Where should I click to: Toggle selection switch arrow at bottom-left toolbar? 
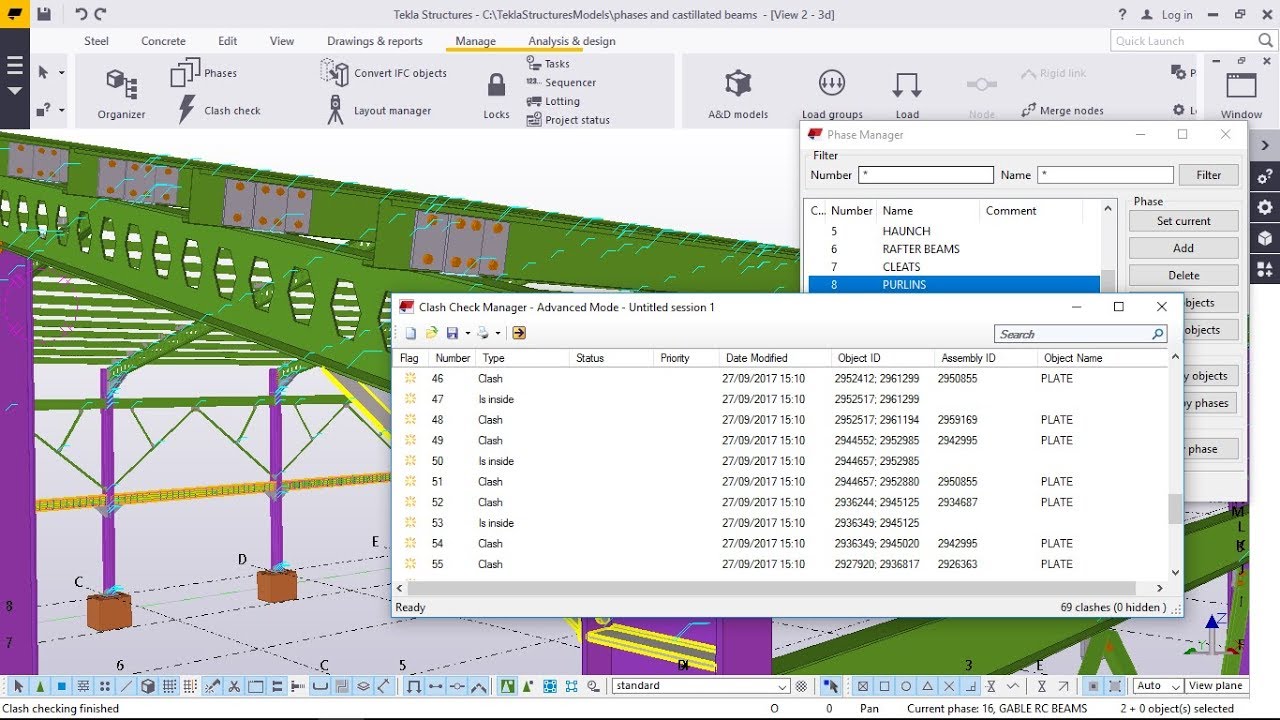tap(18, 686)
